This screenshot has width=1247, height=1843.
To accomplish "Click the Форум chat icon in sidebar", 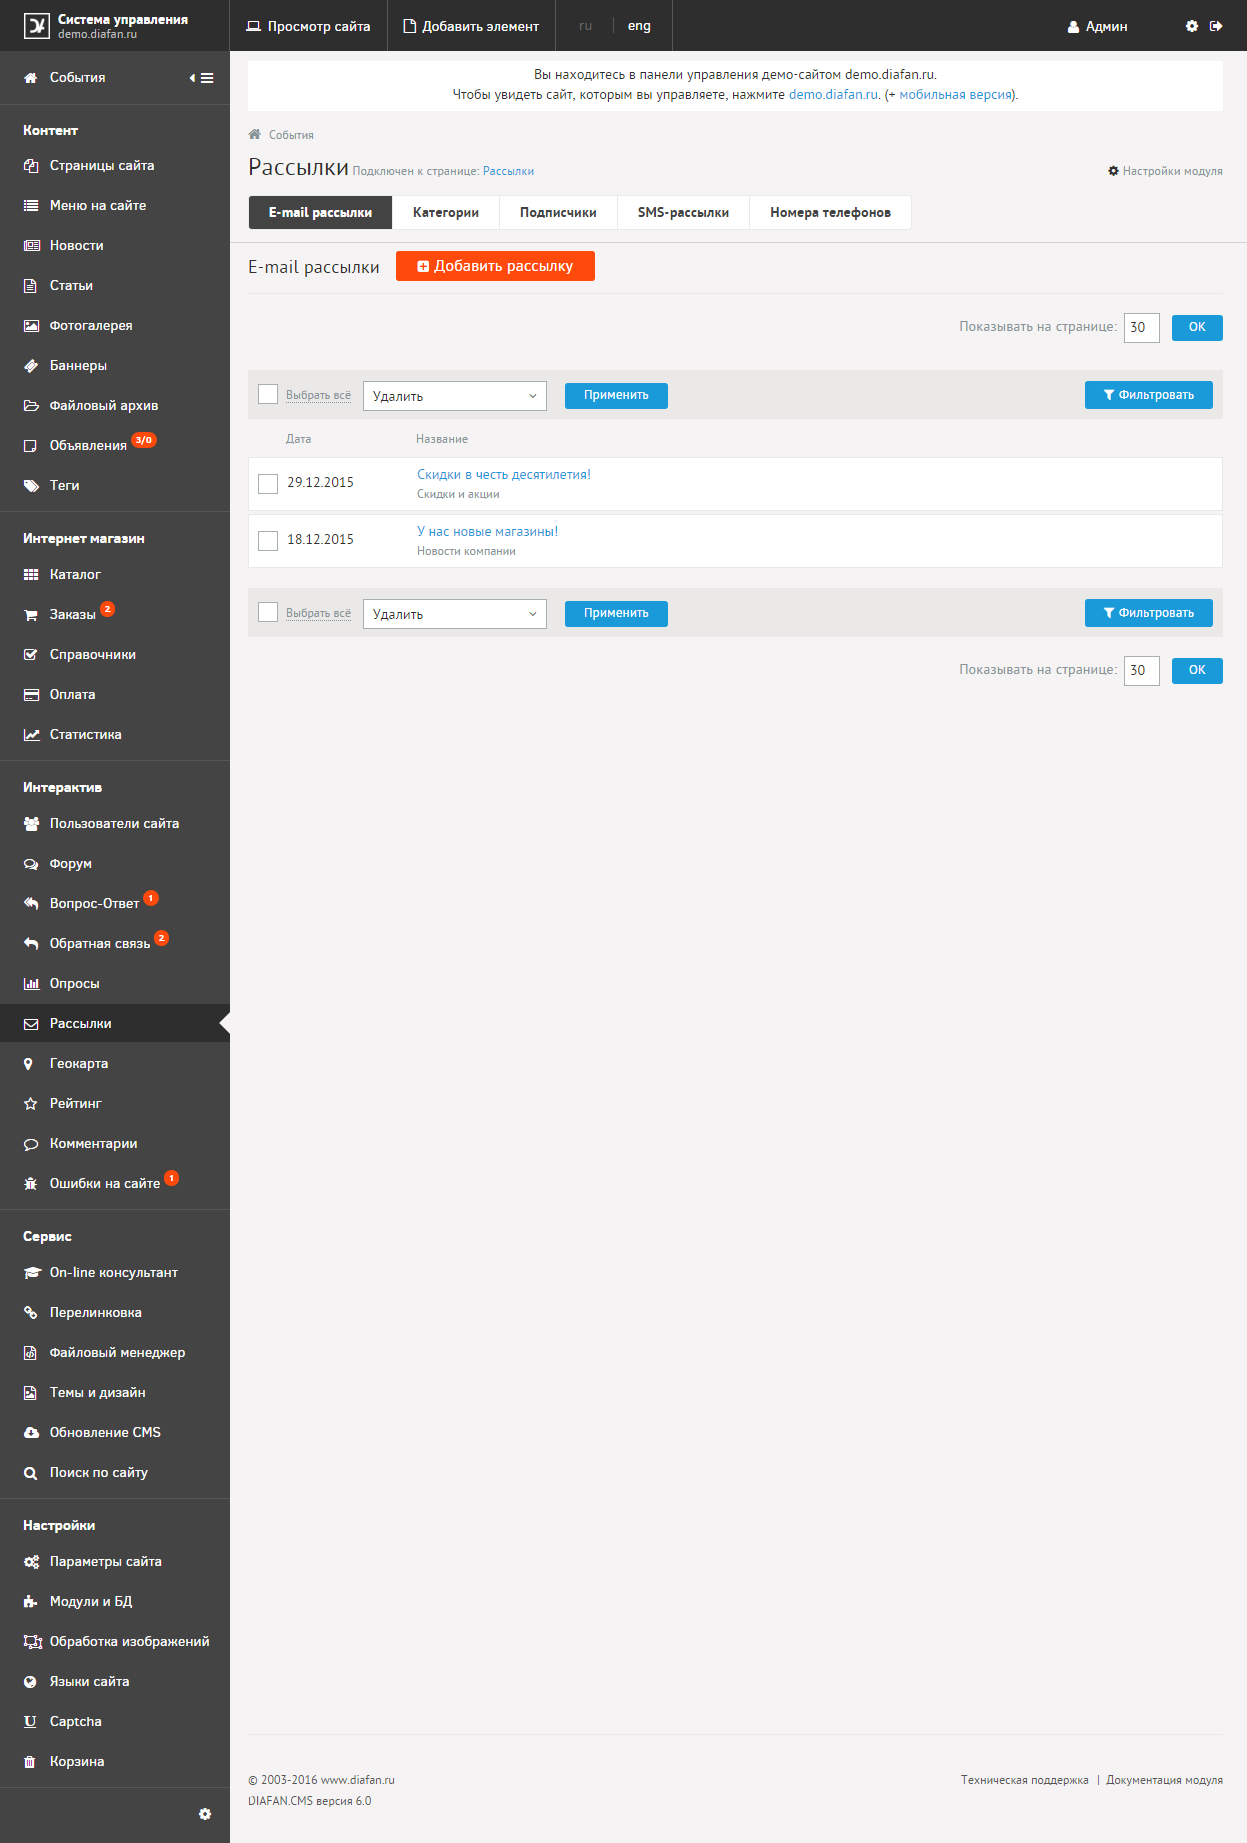I will pos(31,864).
